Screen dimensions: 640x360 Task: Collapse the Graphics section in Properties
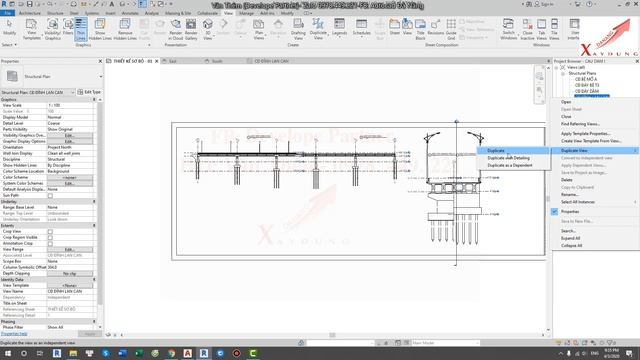pos(94,100)
